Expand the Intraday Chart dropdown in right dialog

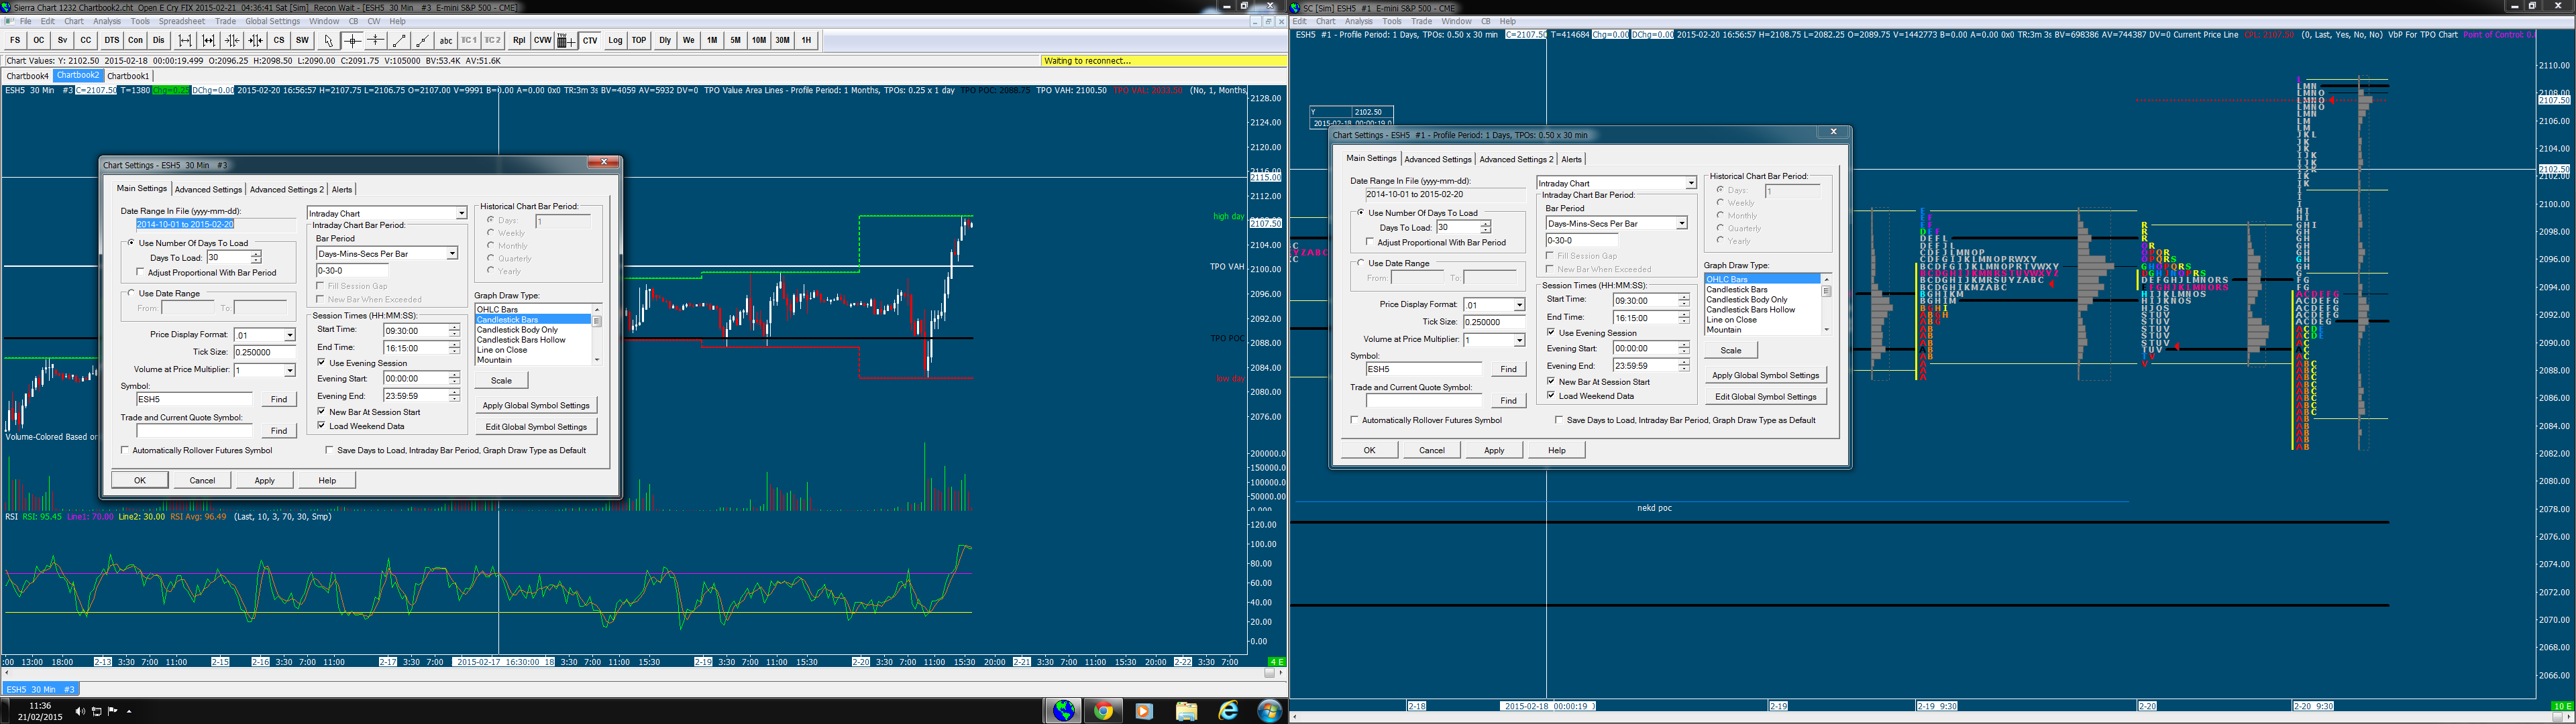(x=1691, y=184)
